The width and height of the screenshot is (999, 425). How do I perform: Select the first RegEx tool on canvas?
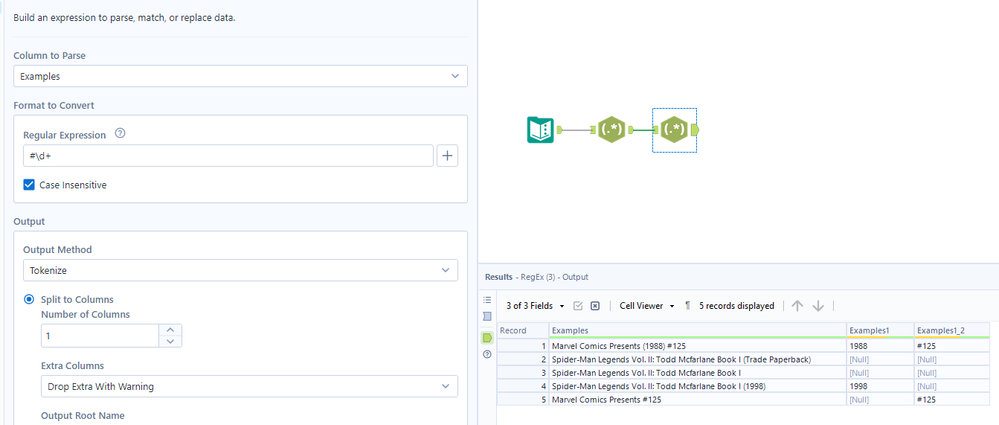click(x=611, y=130)
